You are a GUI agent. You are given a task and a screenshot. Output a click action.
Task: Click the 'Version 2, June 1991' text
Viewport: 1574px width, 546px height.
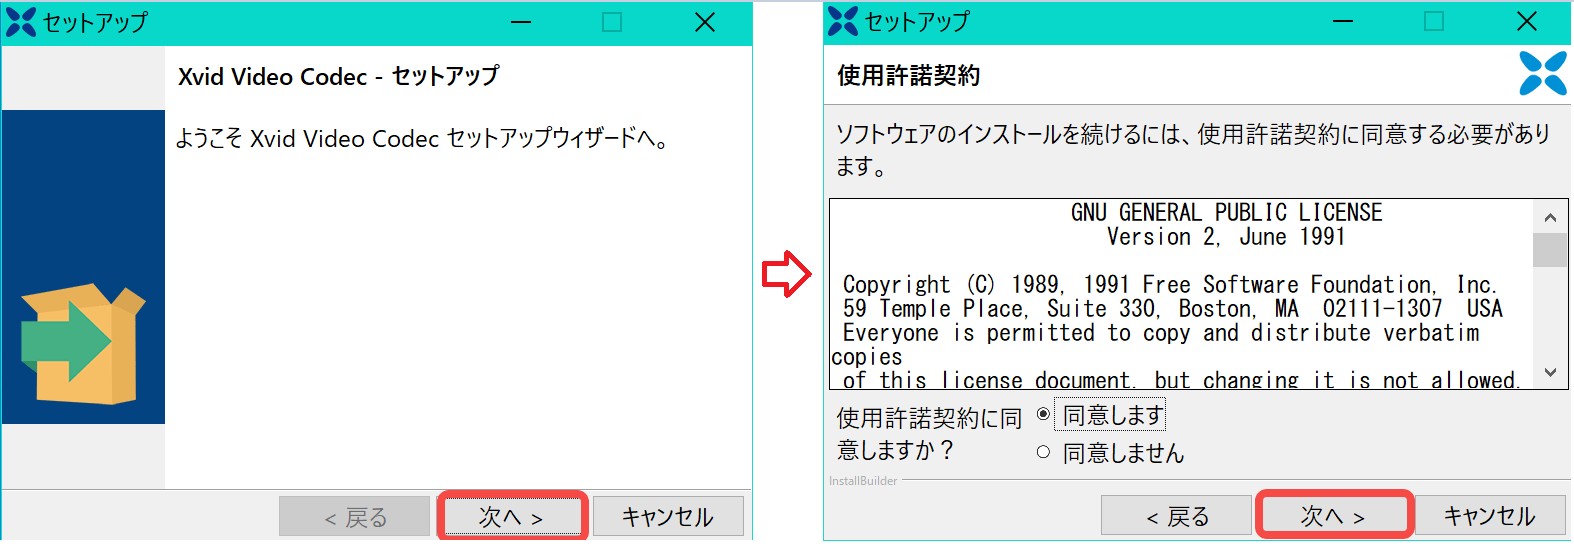click(1226, 237)
